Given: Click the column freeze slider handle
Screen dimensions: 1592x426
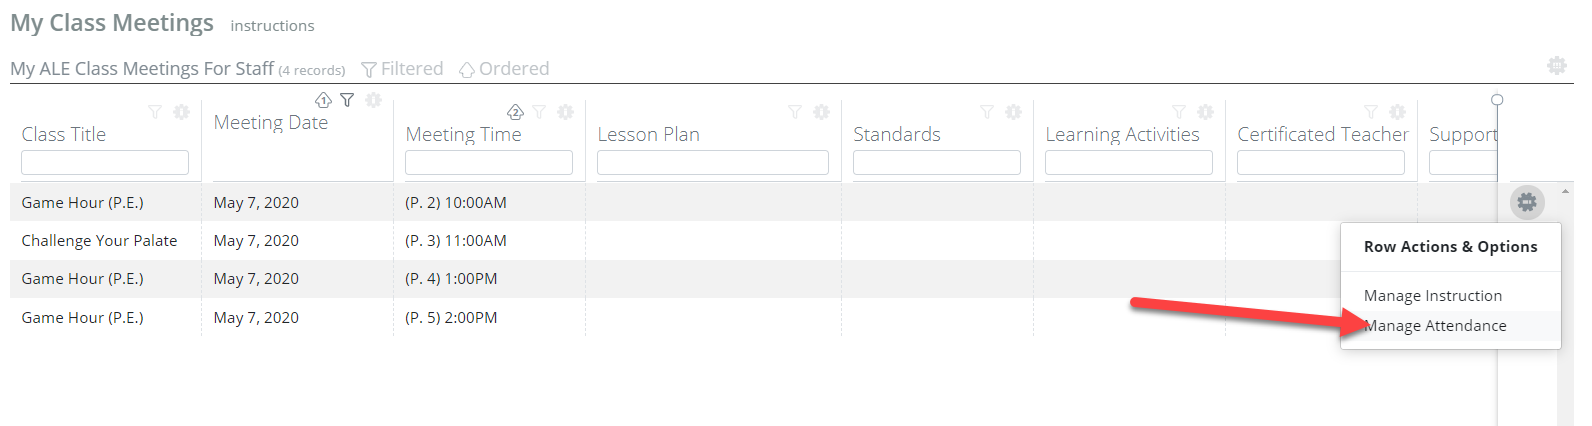Looking at the screenshot, I should pos(1497,100).
